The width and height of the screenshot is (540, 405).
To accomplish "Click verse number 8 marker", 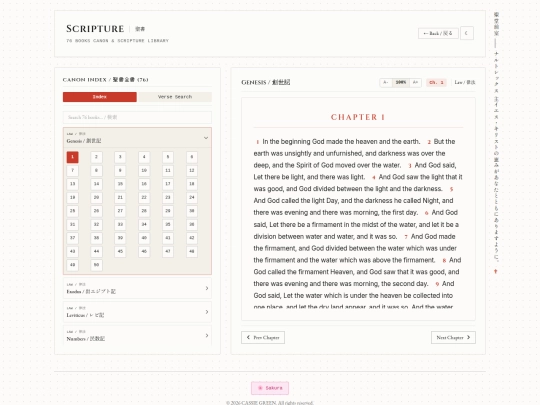I will click(x=444, y=260).
